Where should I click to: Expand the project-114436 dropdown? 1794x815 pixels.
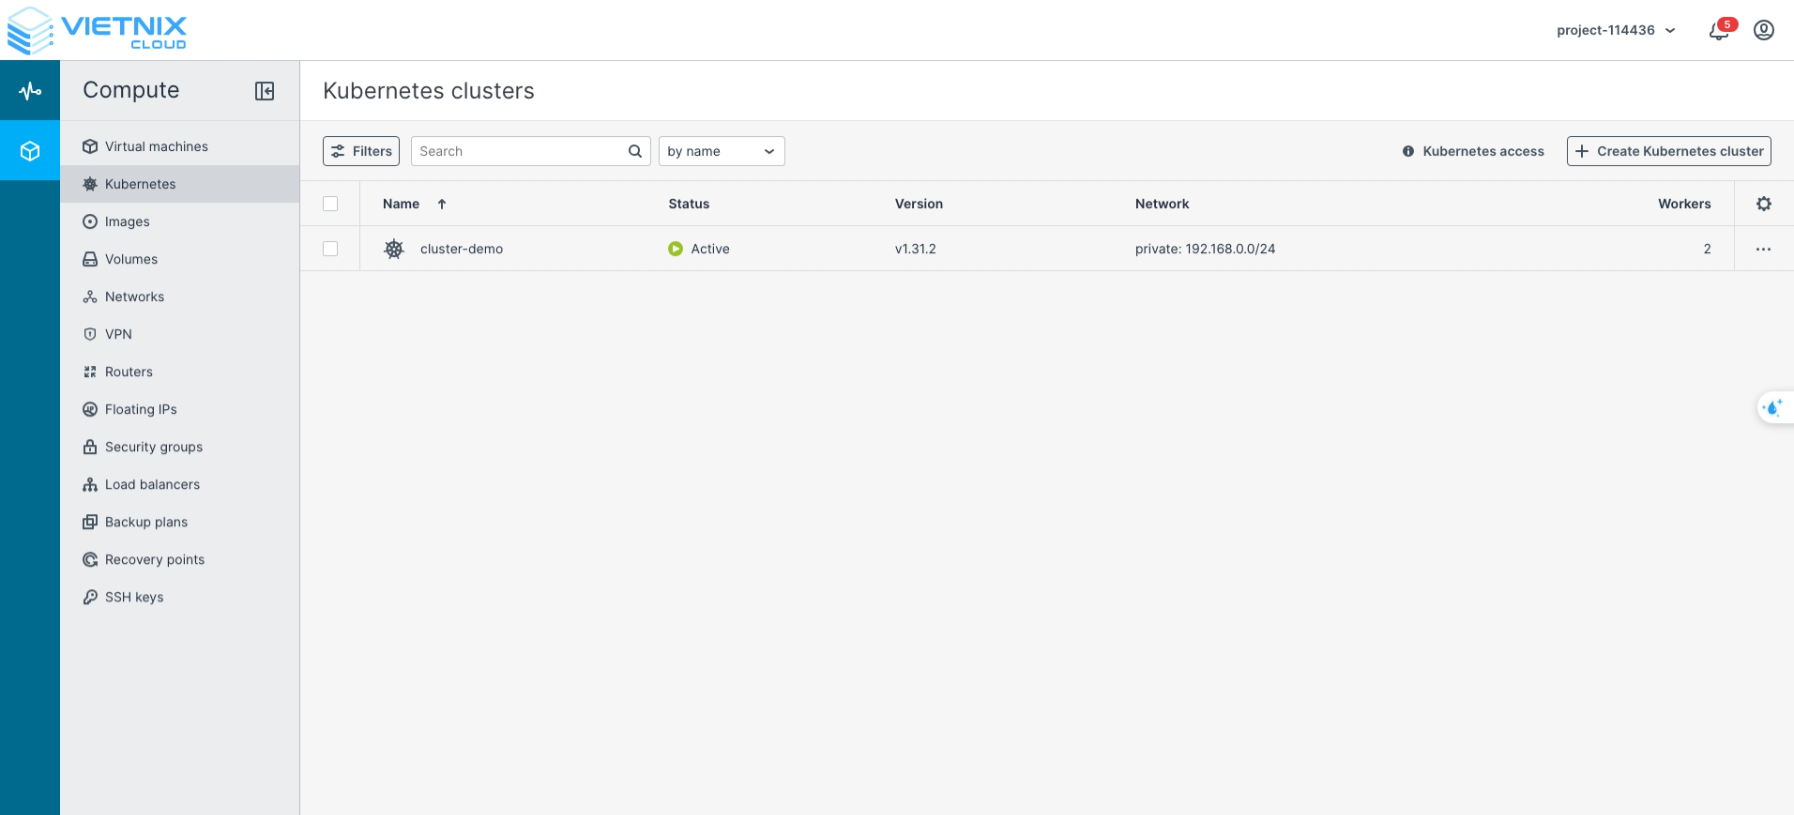pyautogui.click(x=1615, y=30)
